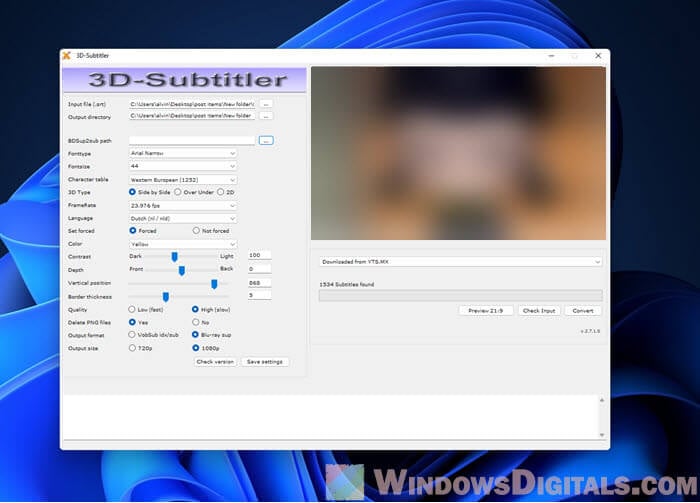This screenshot has height=503, width=700.
Task: Open the FrameRate dropdown showing 23.976 fps
Action: [183, 206]
